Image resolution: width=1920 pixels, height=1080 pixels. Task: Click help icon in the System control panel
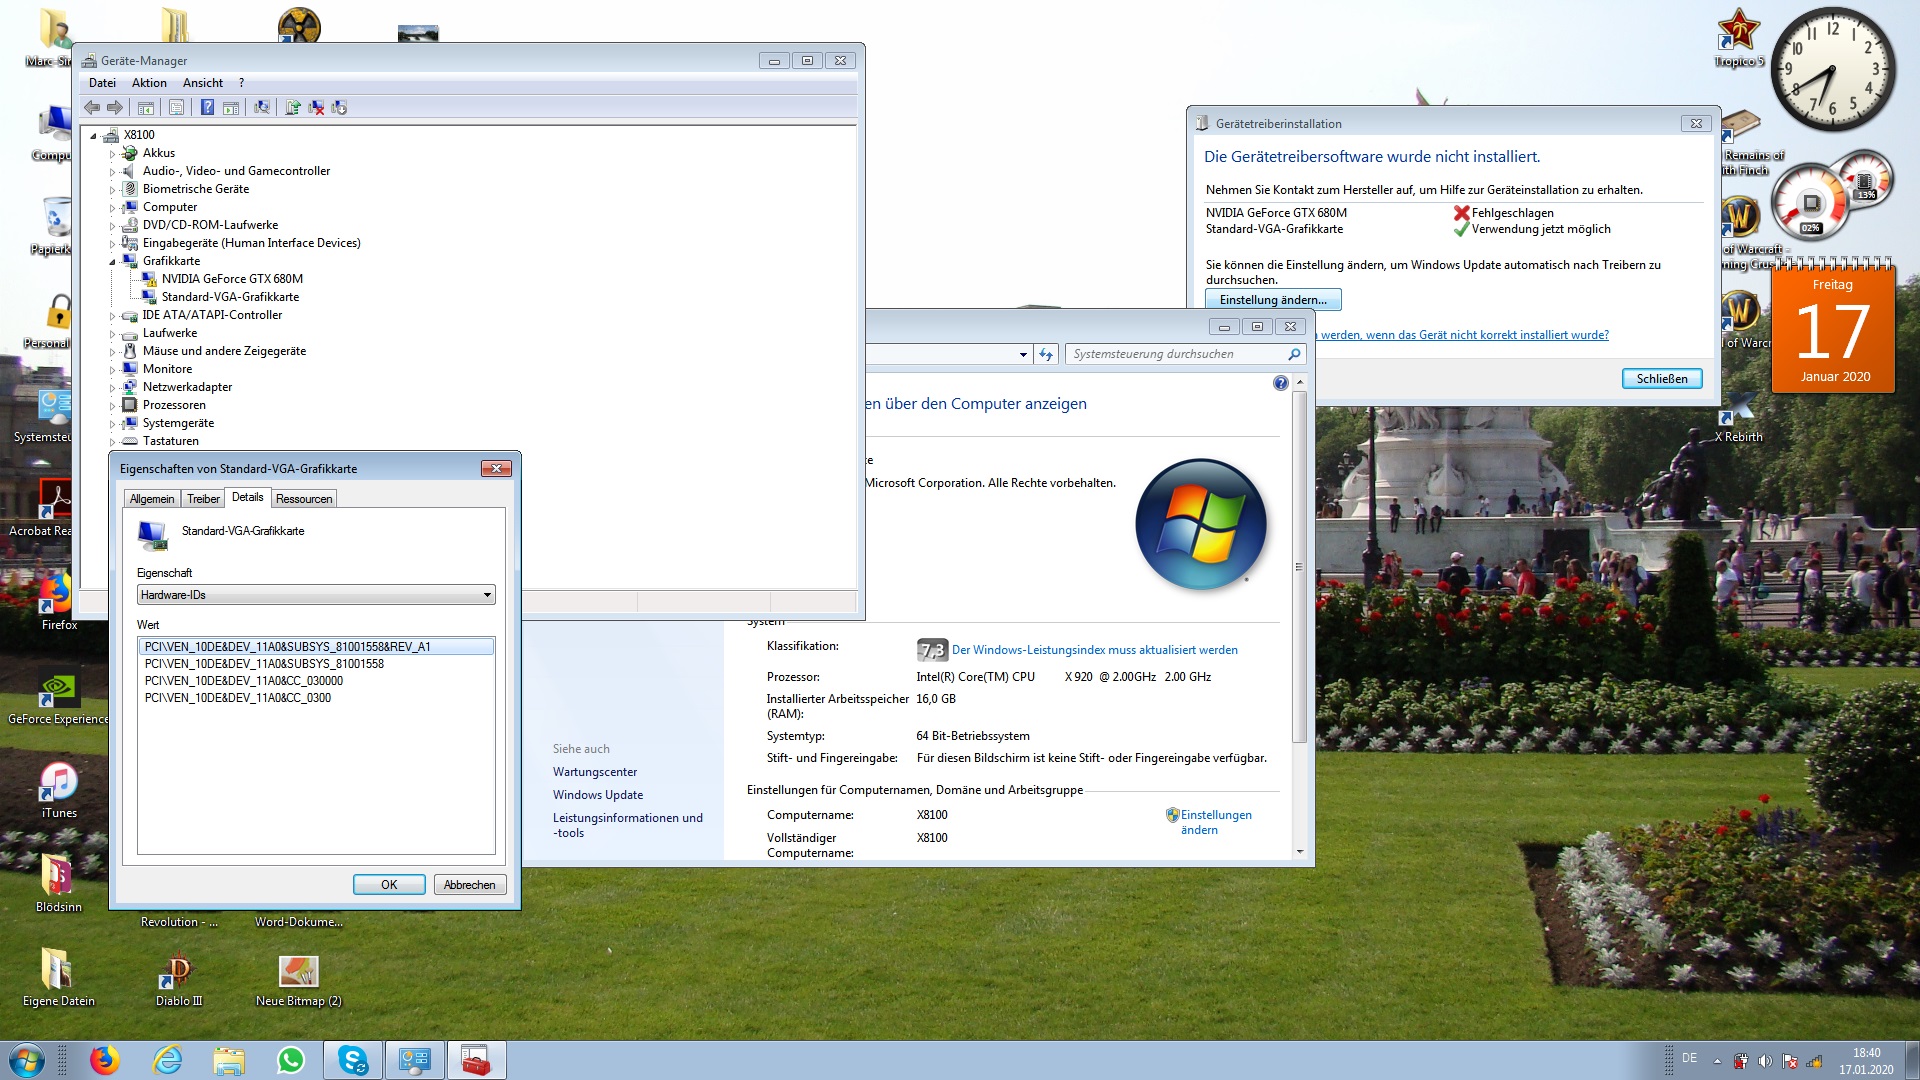tap(1280, 383)
